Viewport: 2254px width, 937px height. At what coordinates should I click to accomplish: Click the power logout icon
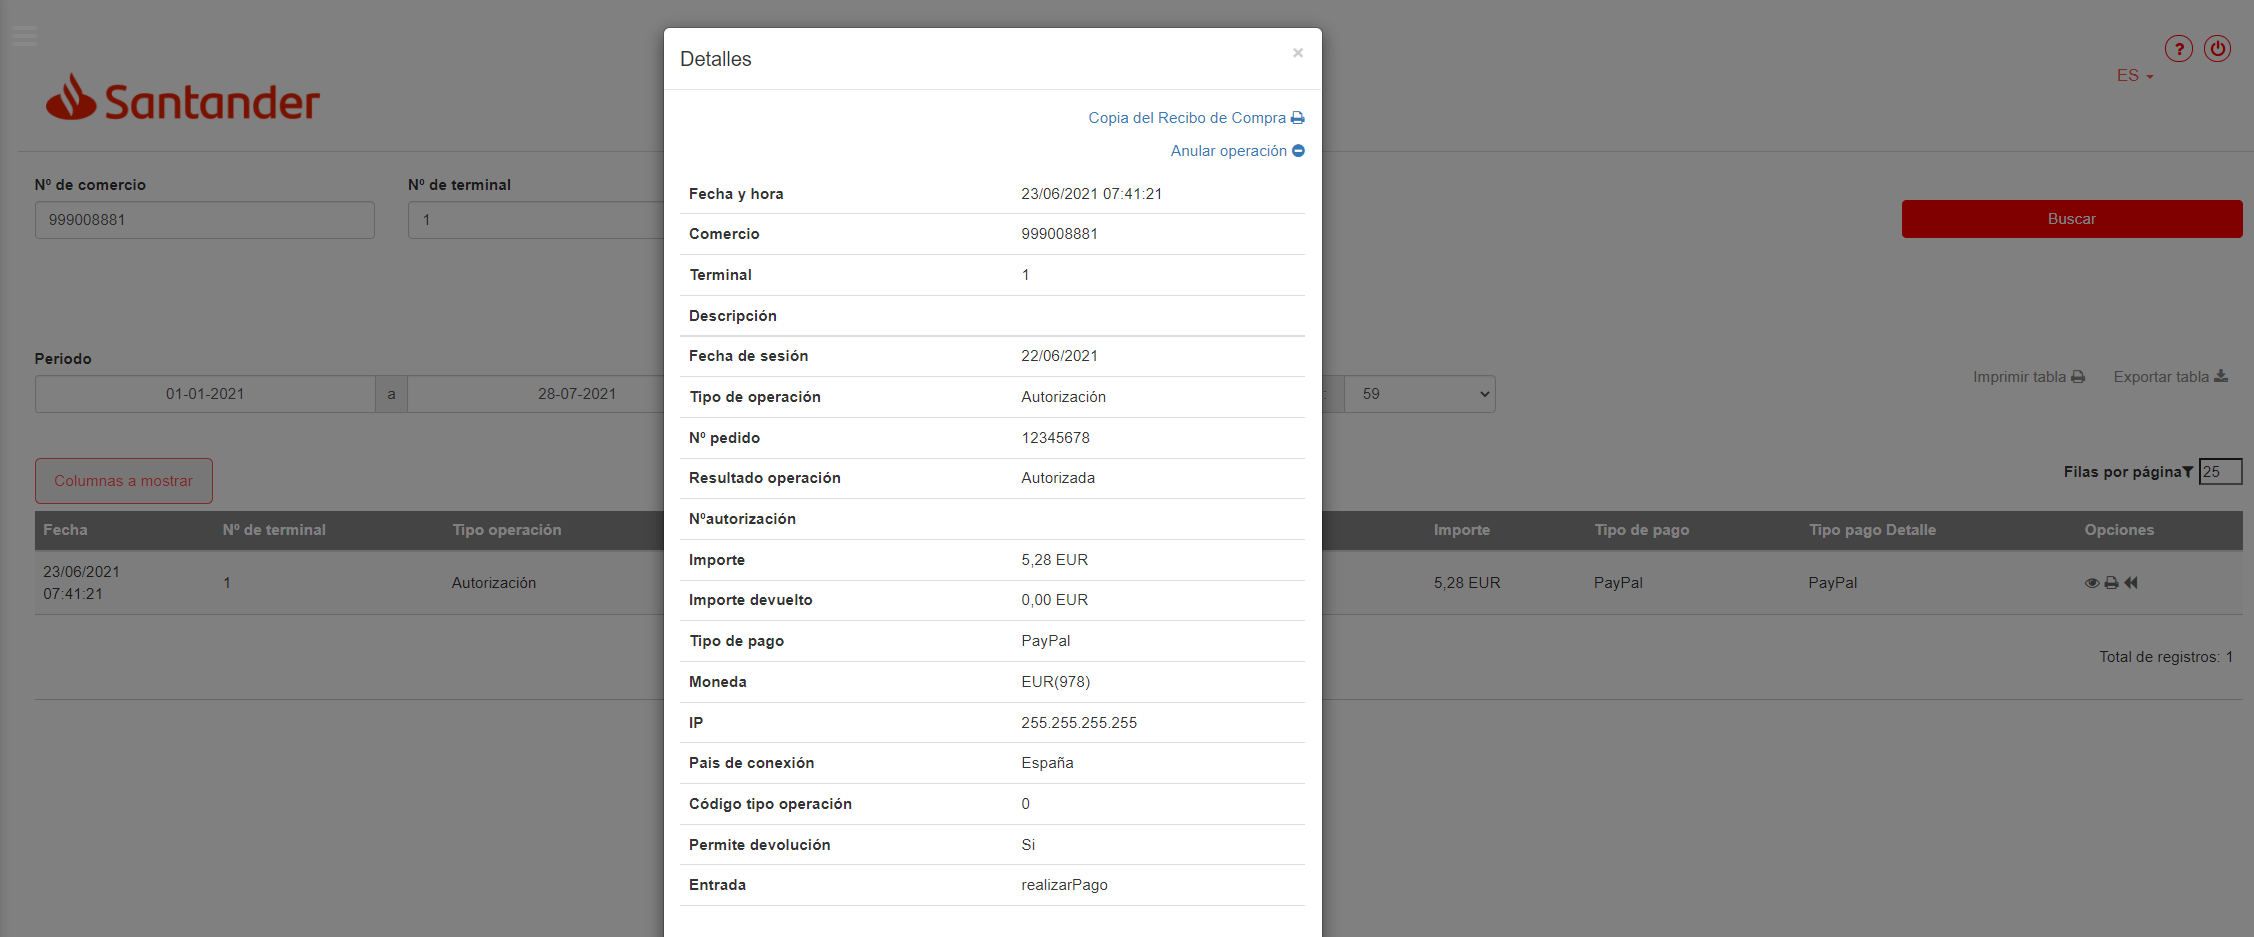click(2217, 49)
